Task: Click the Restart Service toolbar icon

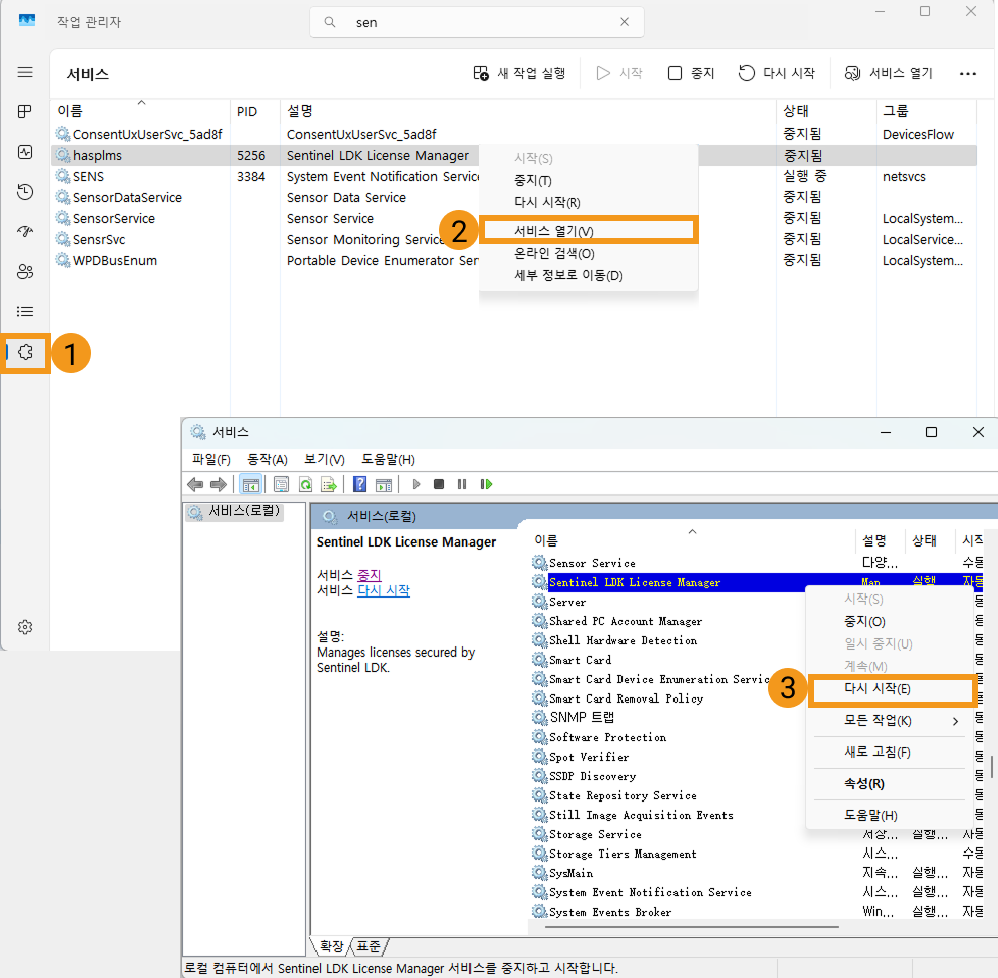Action: click(486, 485)
